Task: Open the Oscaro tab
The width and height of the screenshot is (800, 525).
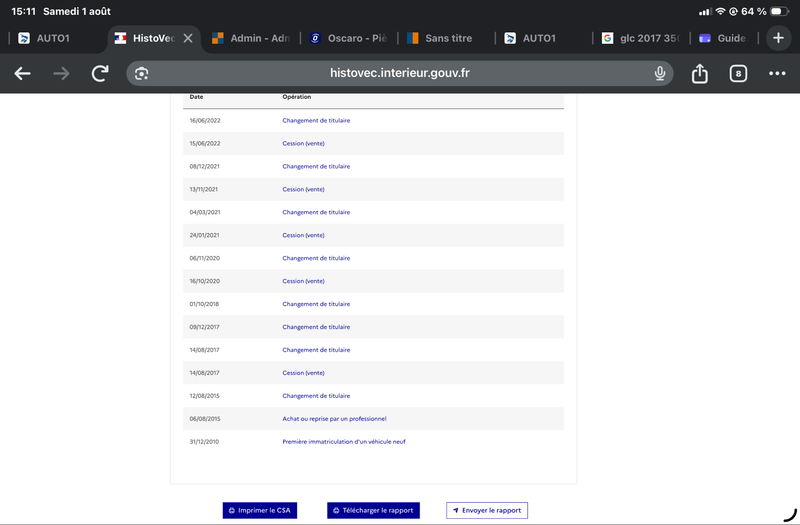Action: click(348, 38)
